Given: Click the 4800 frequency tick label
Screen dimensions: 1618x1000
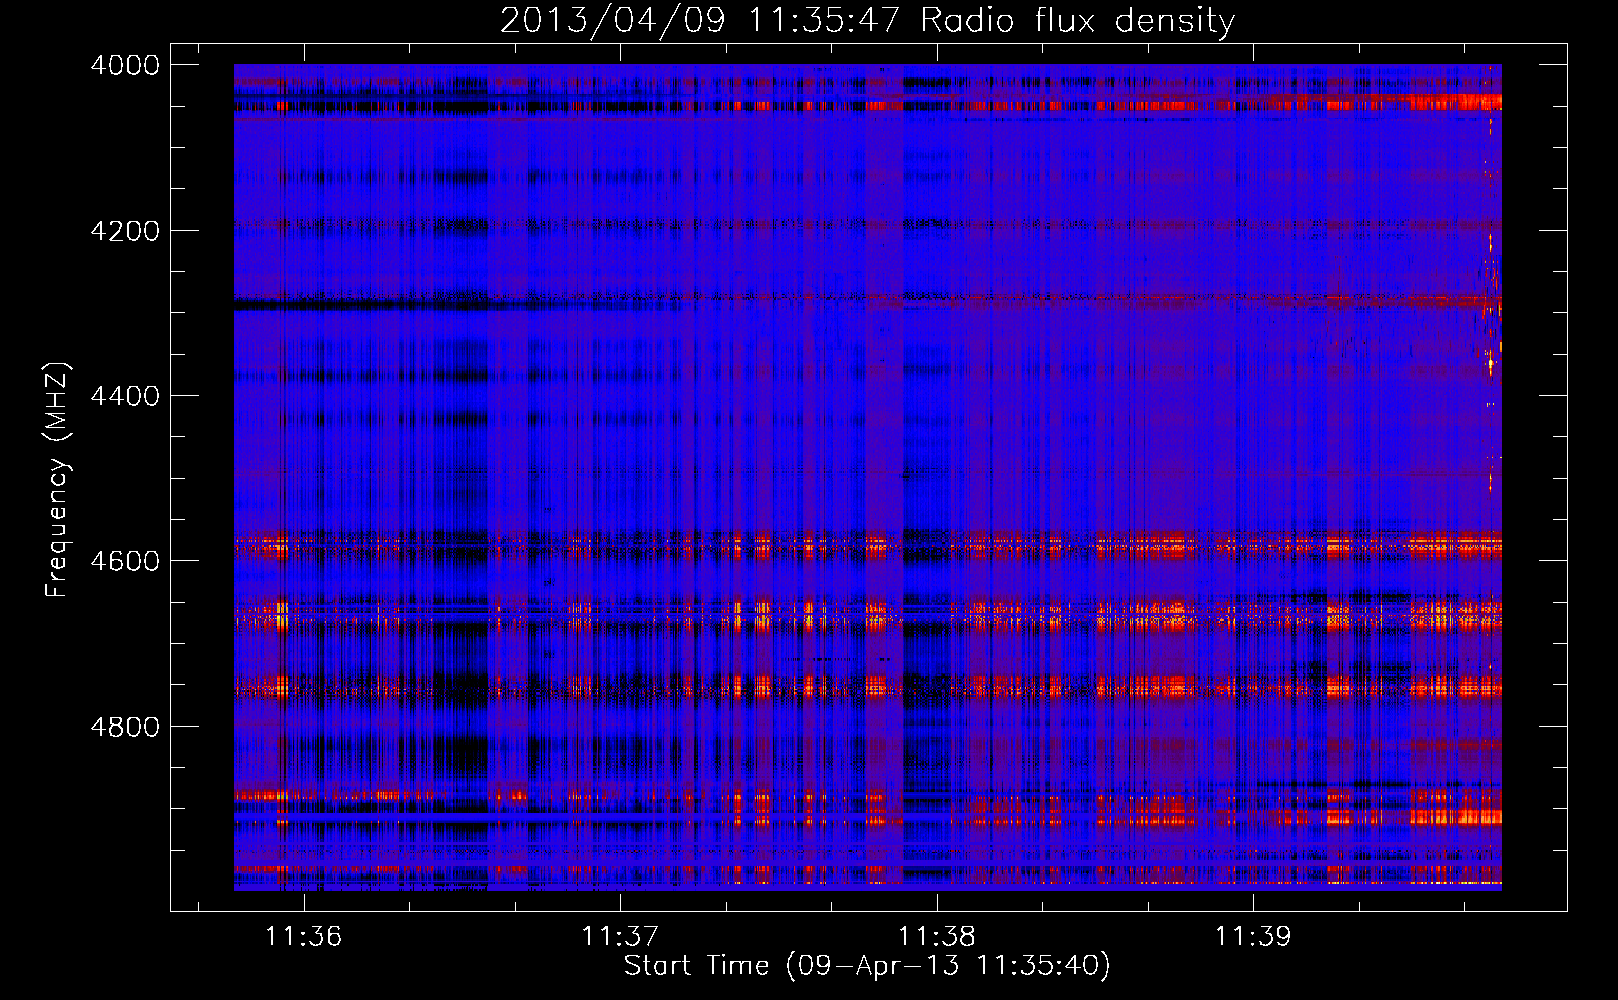Looking at the screenshot, I should click(x=125, y=727).
